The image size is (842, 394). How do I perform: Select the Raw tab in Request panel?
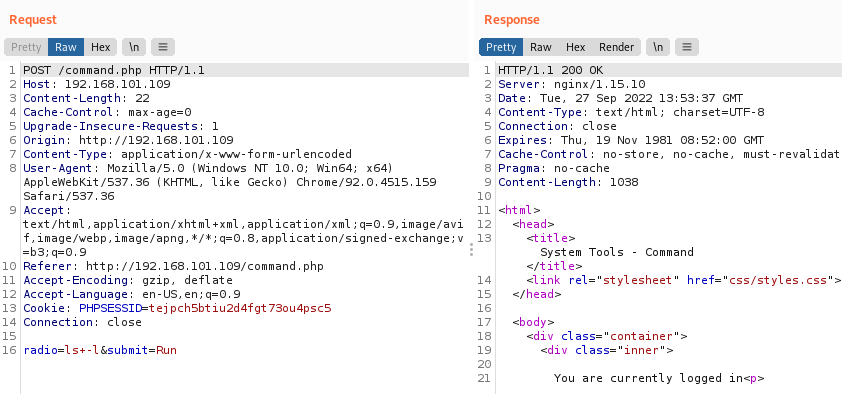tap(66, 47)
